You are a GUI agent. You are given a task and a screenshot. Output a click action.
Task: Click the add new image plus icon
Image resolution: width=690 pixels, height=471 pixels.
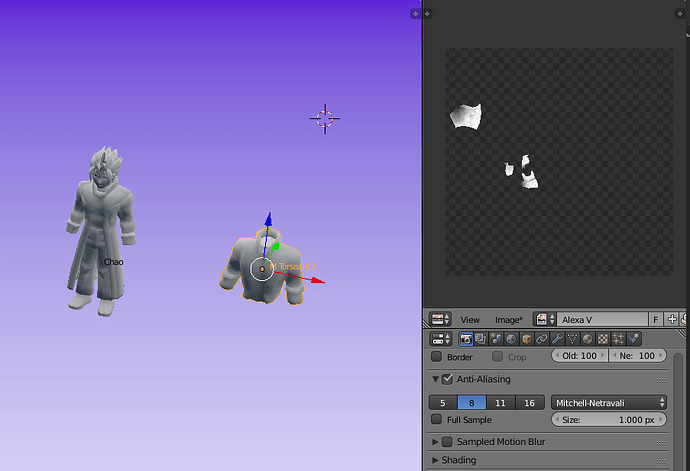[x=672, y=320]
